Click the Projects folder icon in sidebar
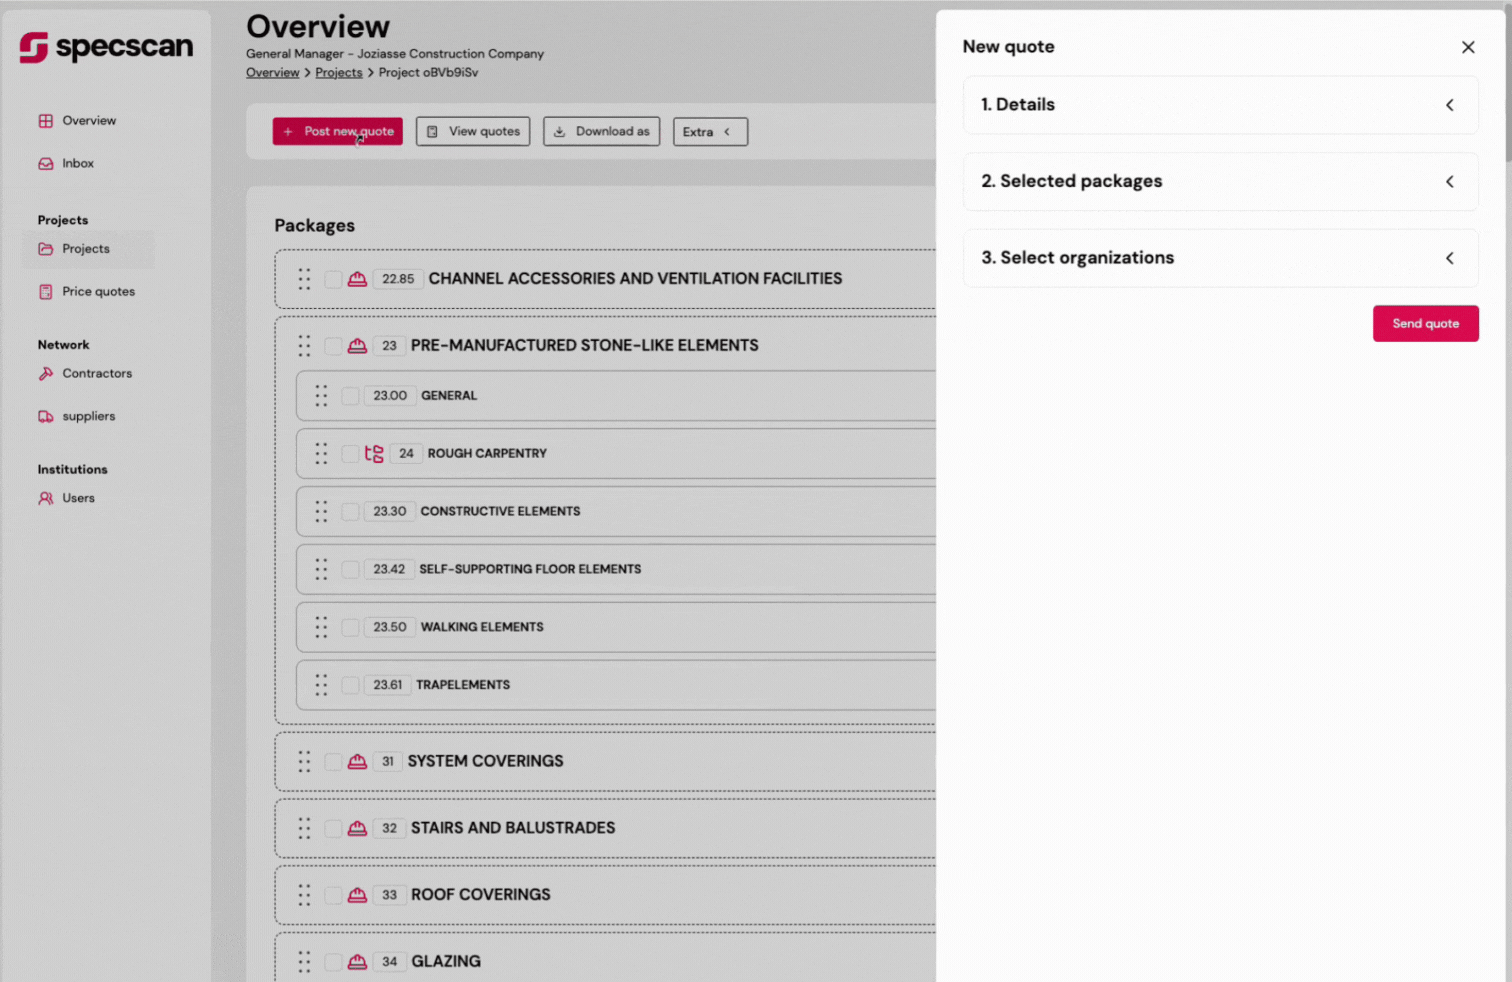 click(x=46, y=249)
